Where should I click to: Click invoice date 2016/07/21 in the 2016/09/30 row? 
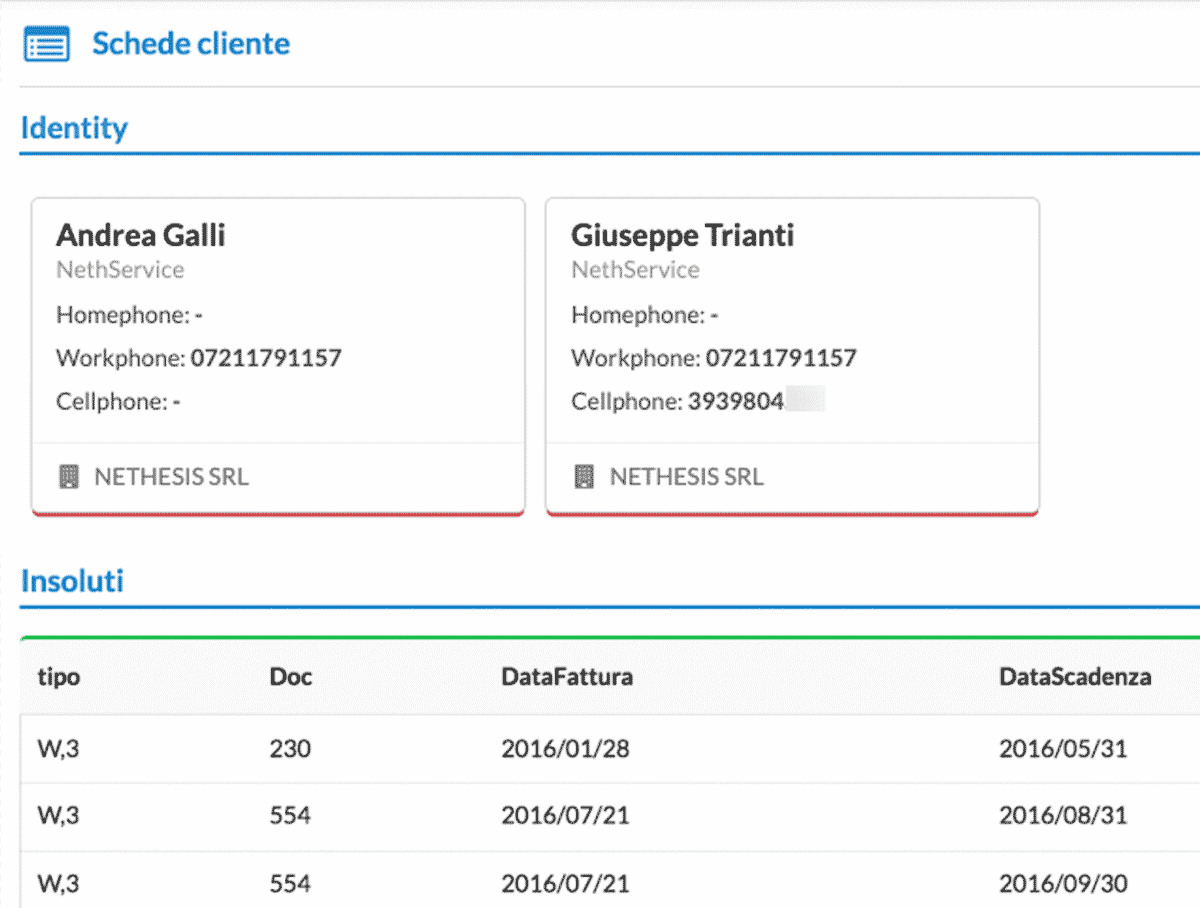565,884
